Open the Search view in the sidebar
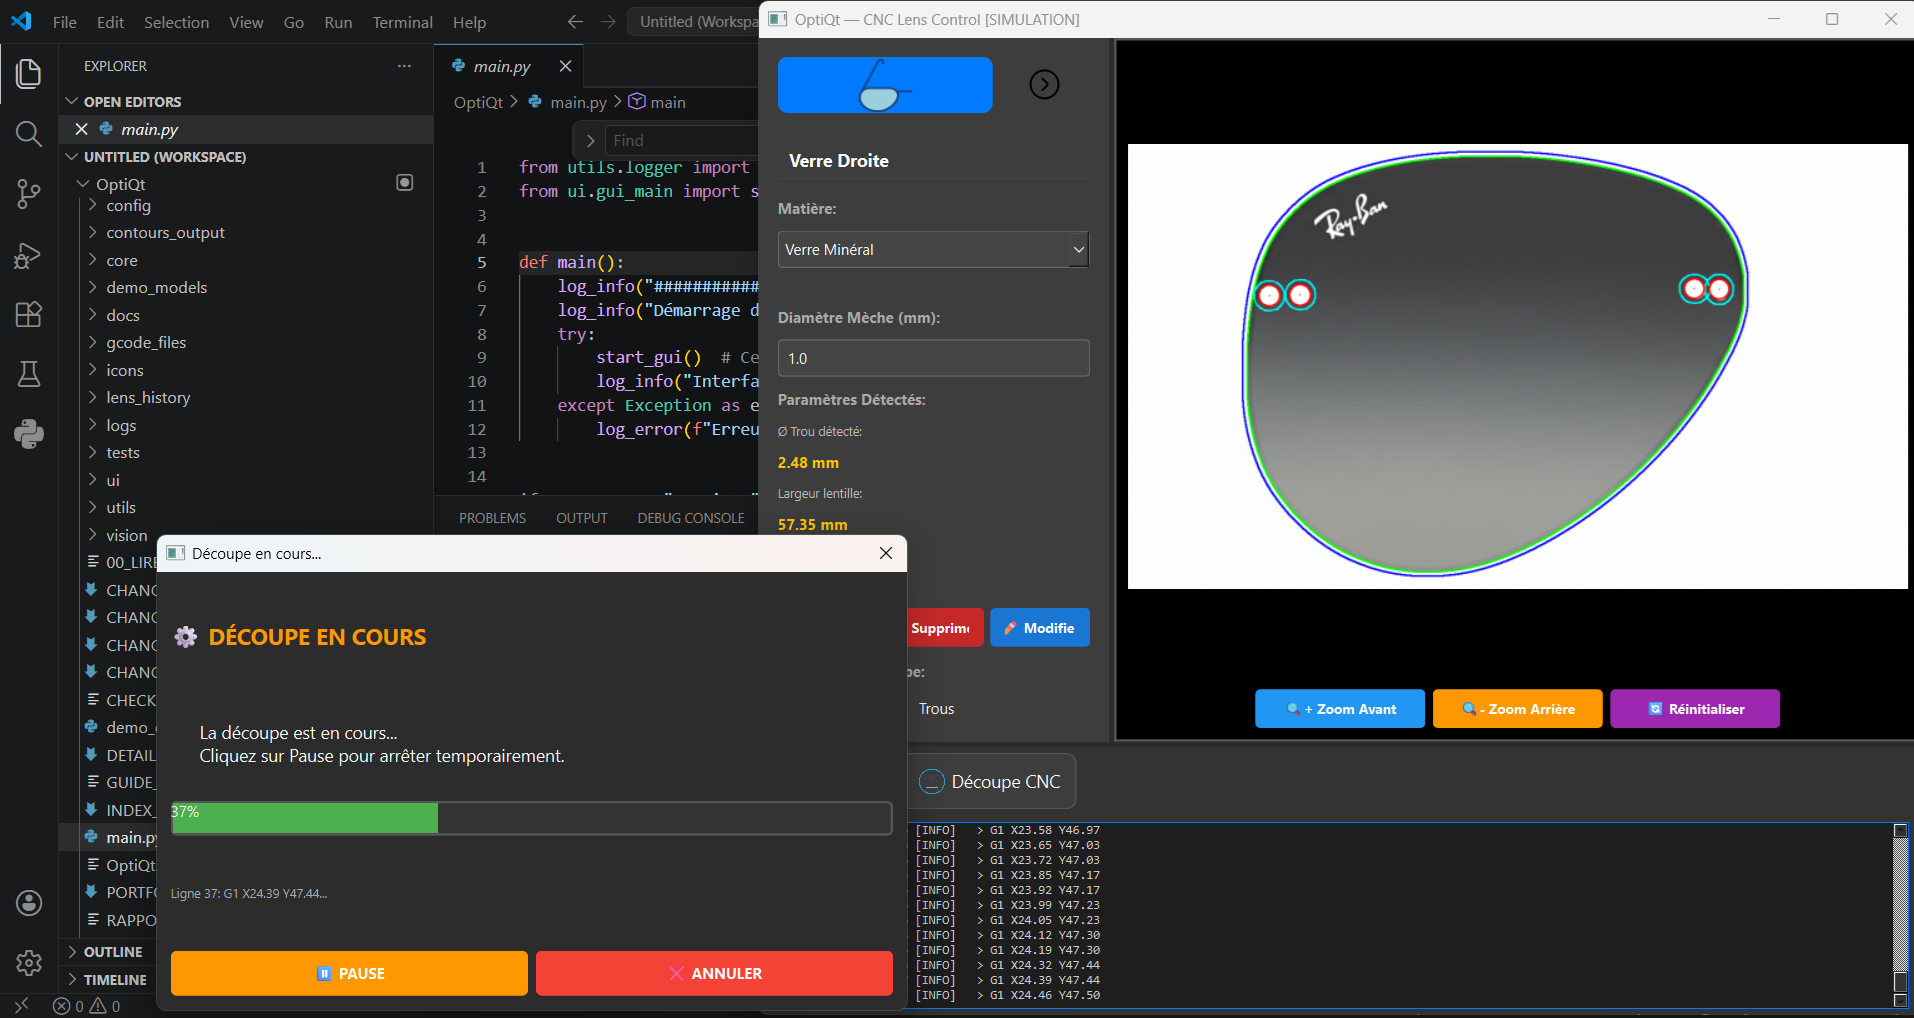The width and height of the screenshot is (1914, 1018). [28, 133]
